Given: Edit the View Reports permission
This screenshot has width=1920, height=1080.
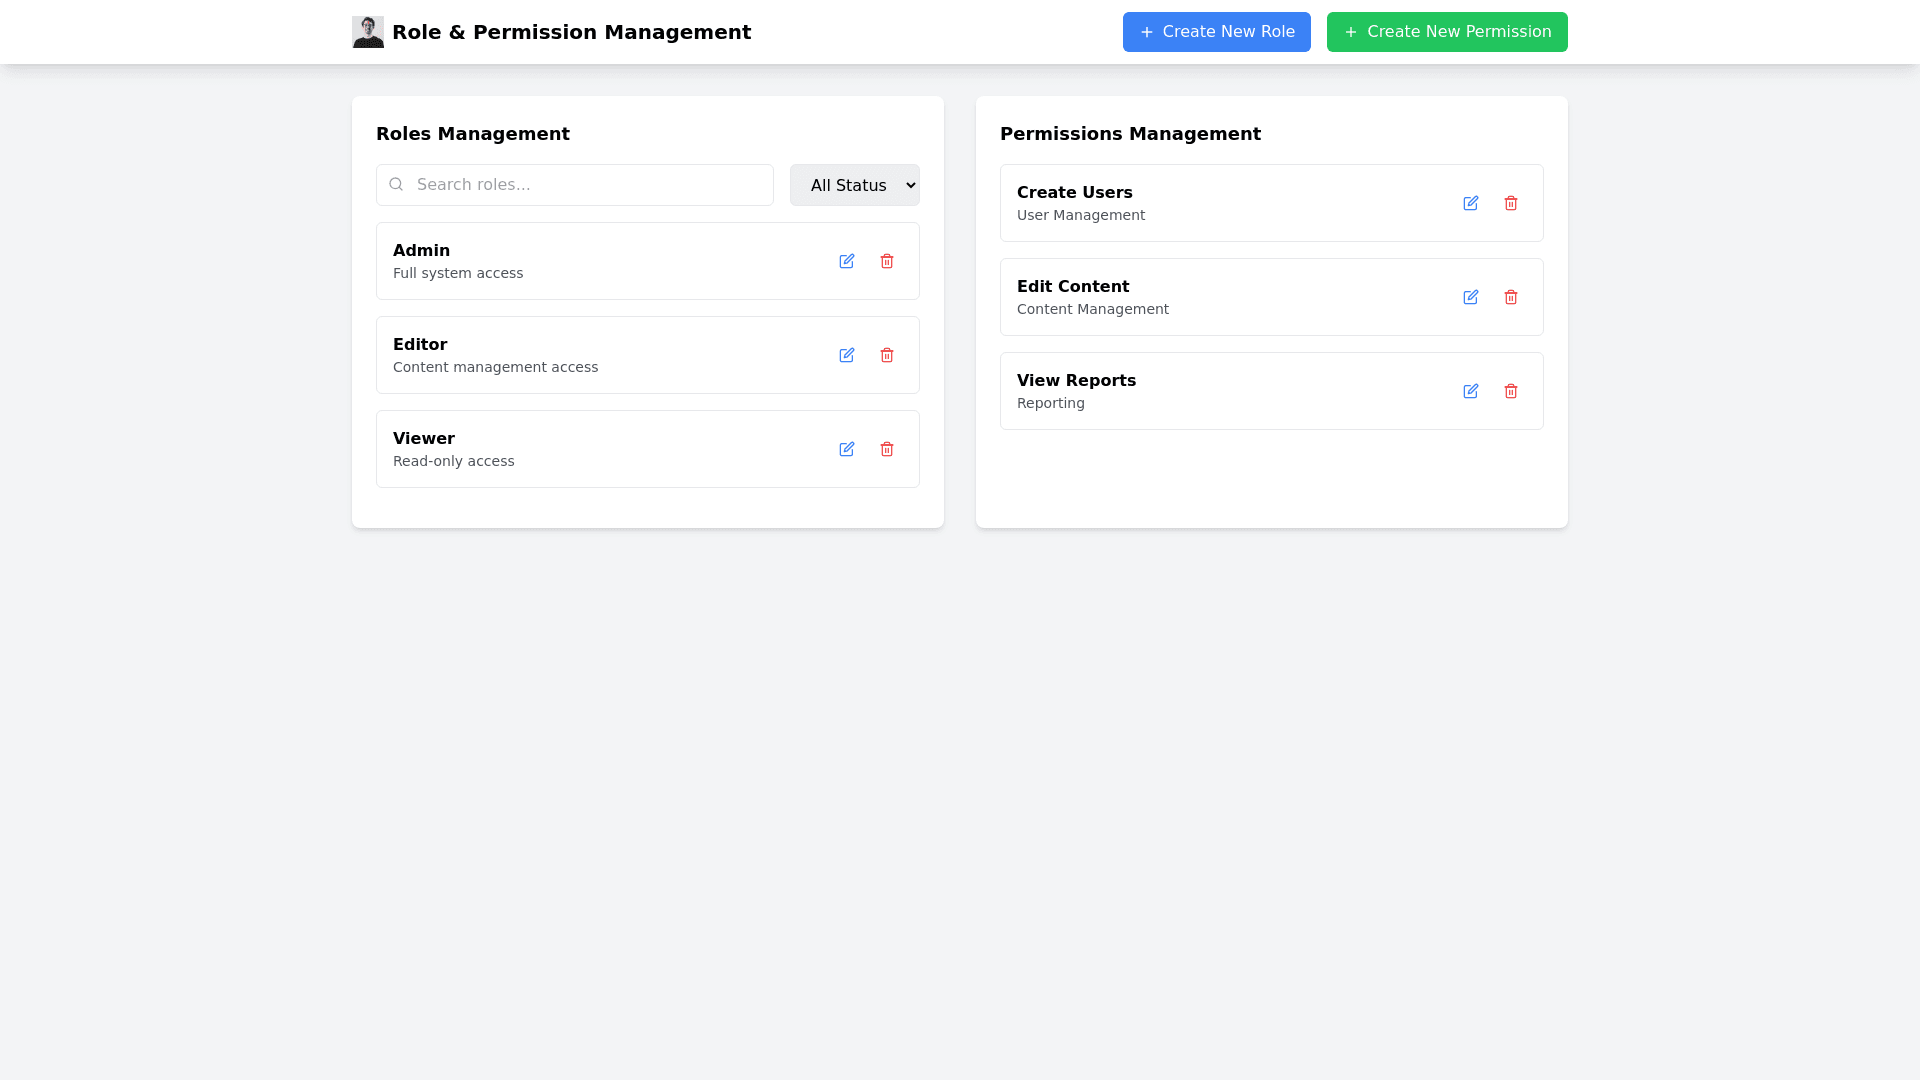Looking at the screenshot, I should 1471,391.
